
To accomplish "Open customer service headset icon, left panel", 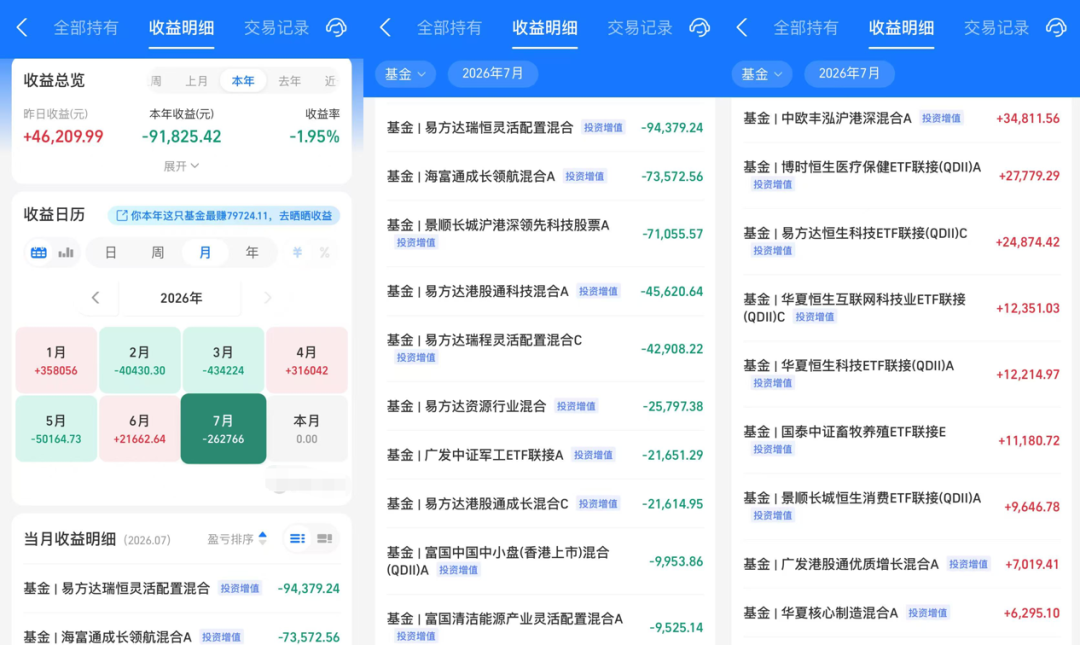I will [336, 28].
